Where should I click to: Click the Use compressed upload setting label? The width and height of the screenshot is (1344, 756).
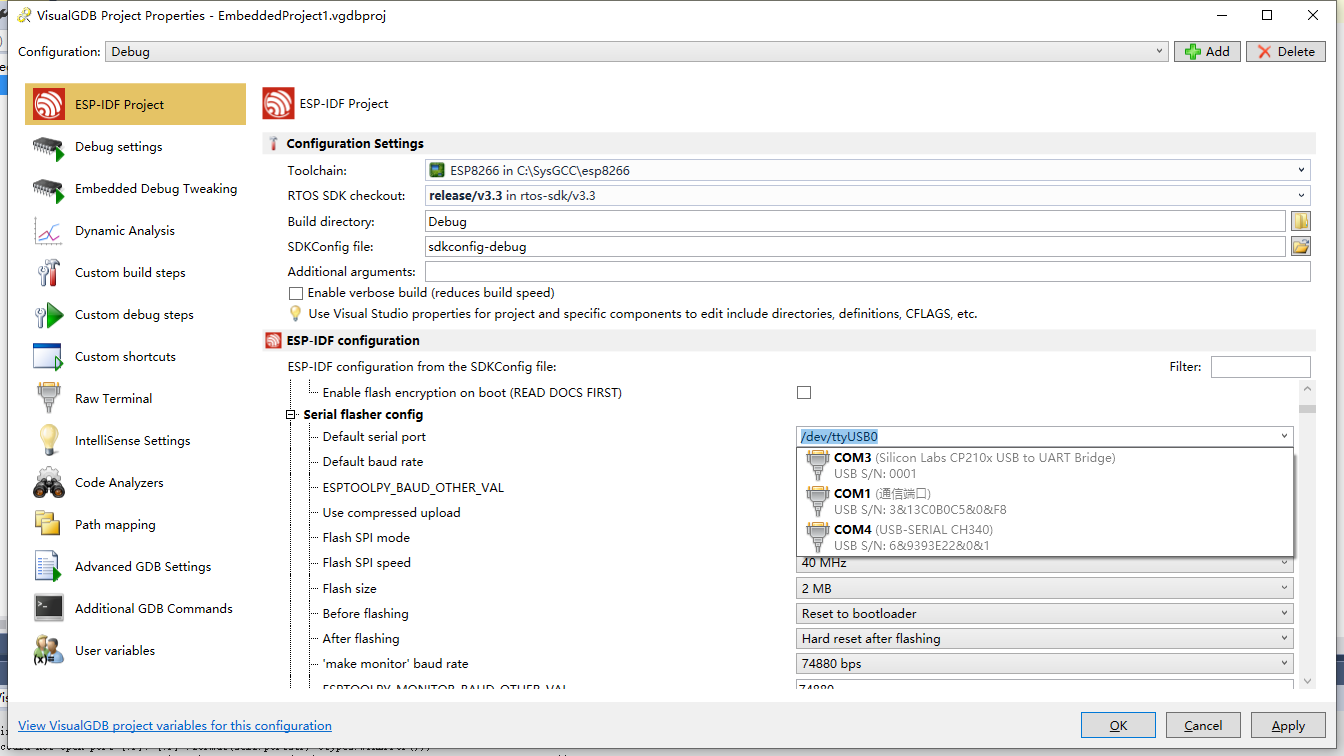click(391, 513)
